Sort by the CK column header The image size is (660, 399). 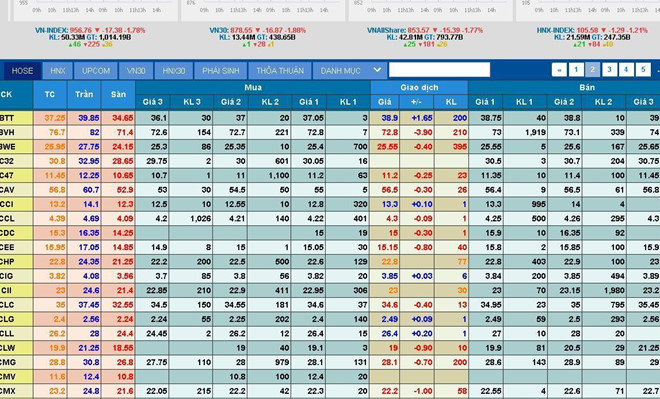(x=16, y=95)
